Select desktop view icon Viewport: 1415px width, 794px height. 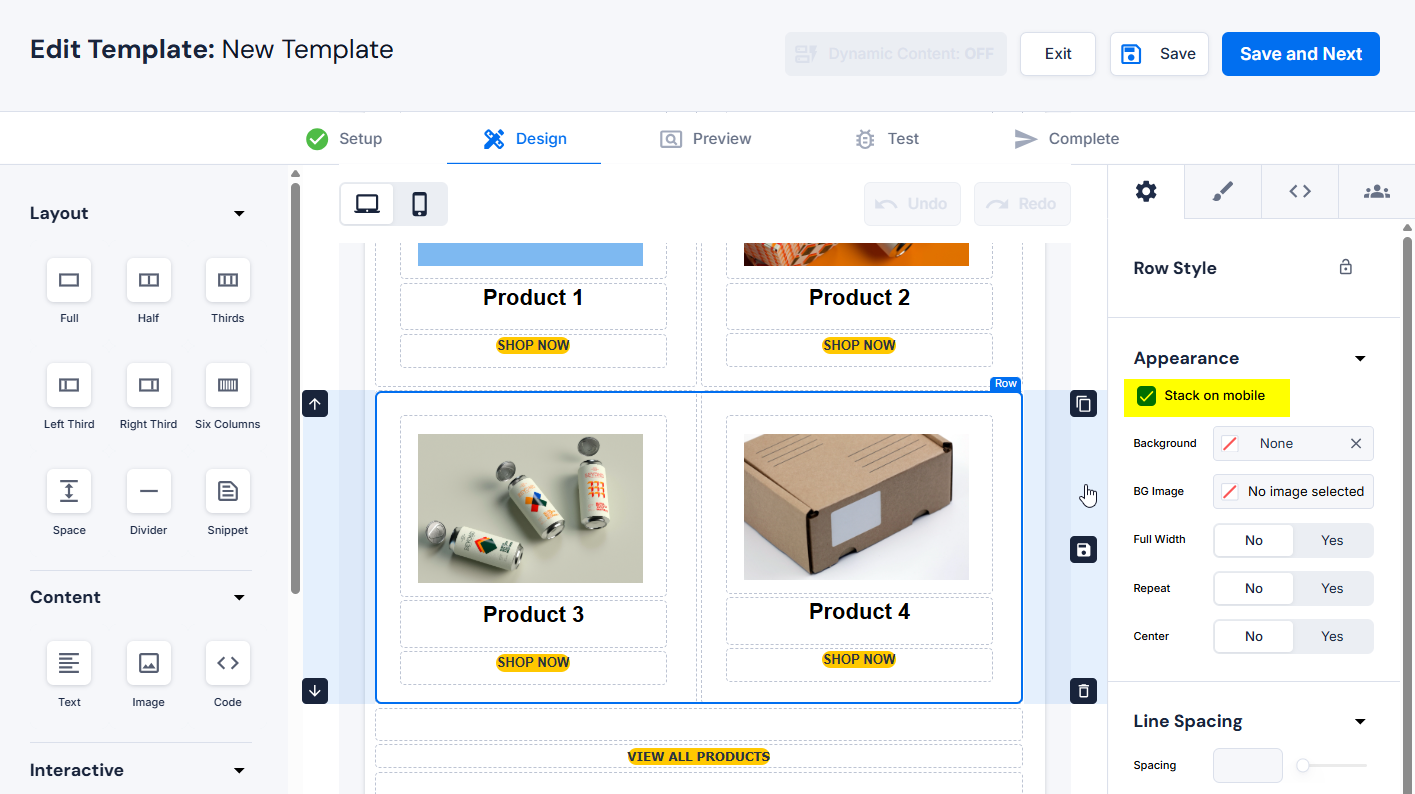tap(367, 204)
